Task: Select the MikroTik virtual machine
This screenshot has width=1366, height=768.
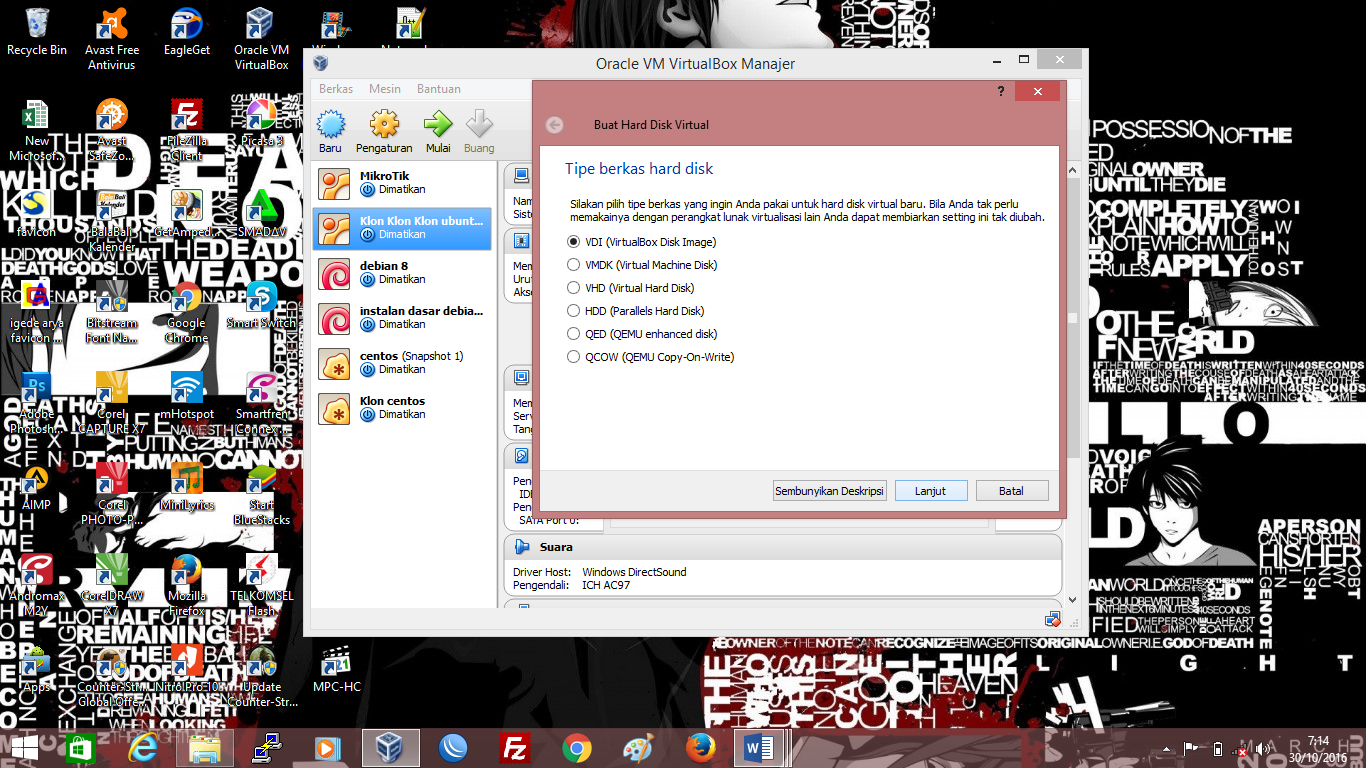Action: [403, 183]
